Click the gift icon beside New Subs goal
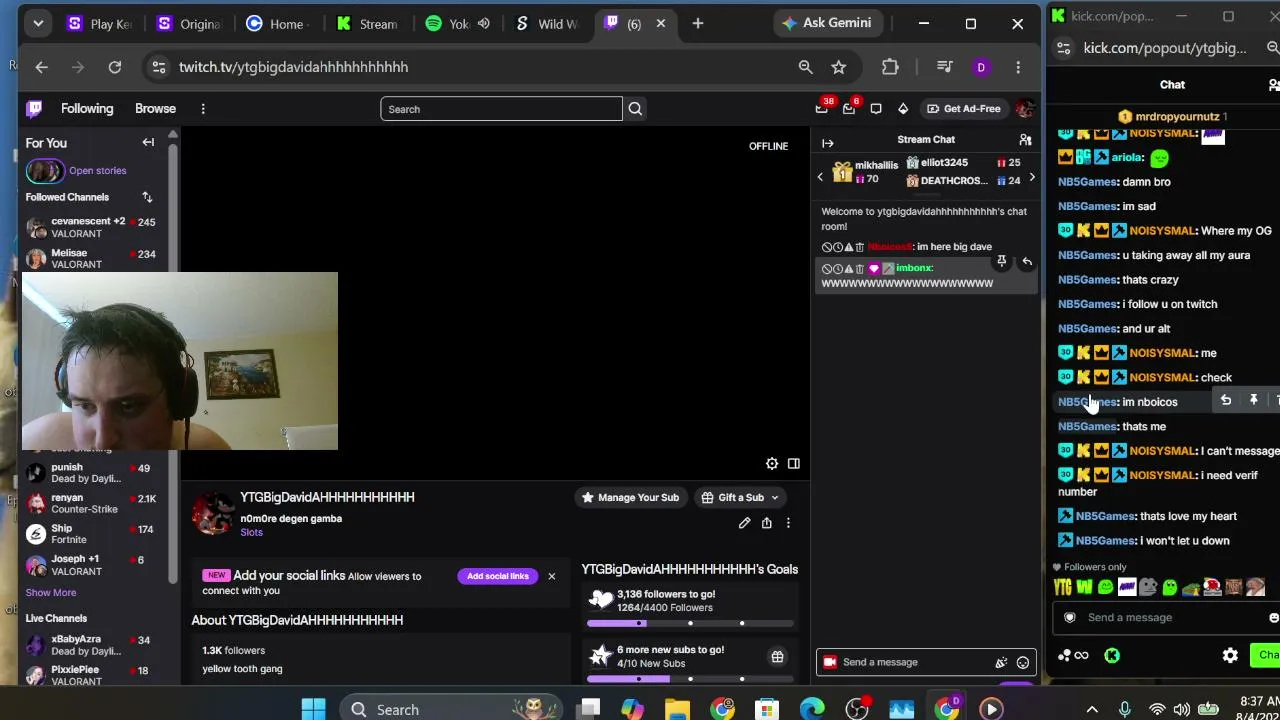Image resolution: width=1280 pixels, height=720 pixels. pyautogui.click(x=777, y=657)
